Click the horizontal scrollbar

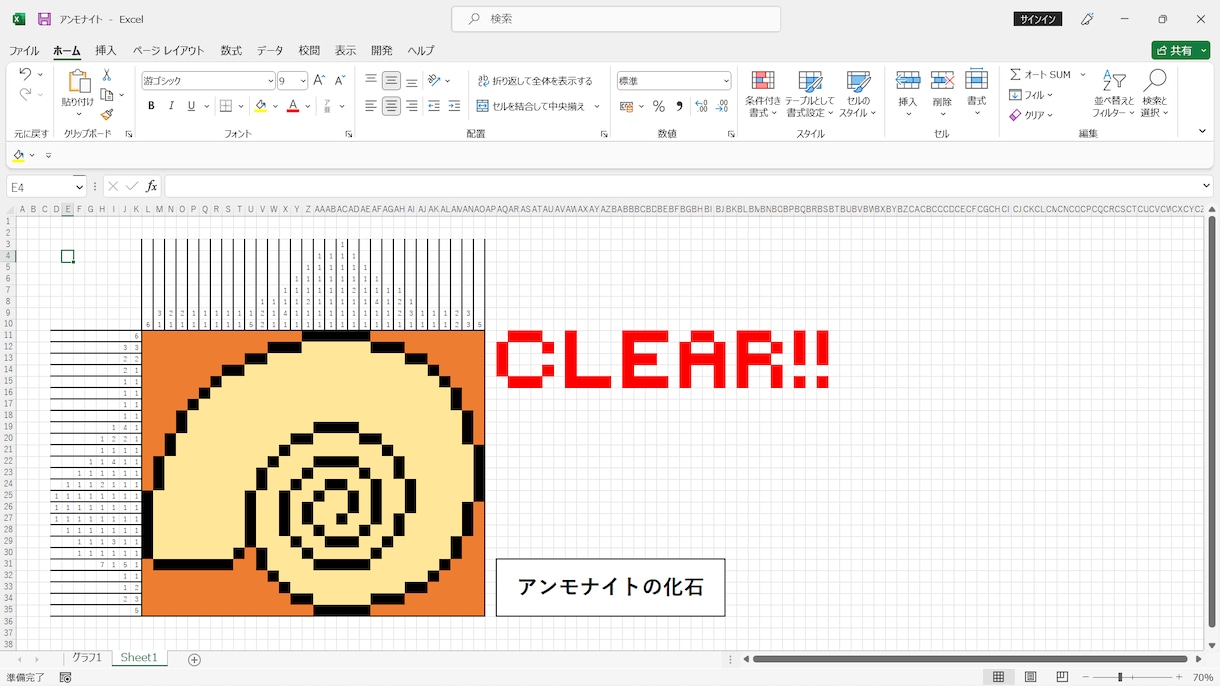[x=971, y=659]
